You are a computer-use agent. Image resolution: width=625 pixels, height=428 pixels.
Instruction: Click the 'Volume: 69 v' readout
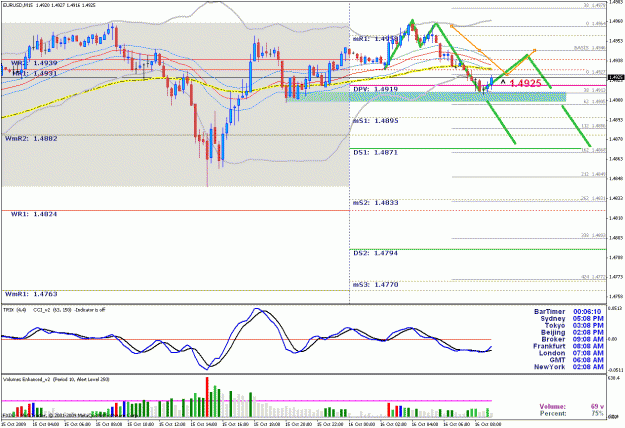pos(572,406)
